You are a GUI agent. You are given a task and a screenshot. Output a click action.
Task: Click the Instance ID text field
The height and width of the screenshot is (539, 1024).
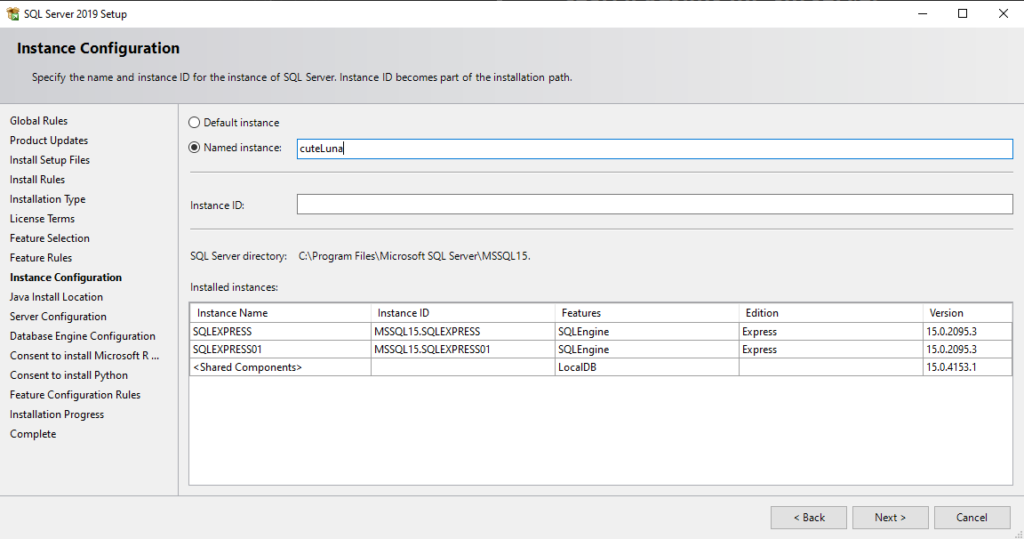click(x=654, y=204)
